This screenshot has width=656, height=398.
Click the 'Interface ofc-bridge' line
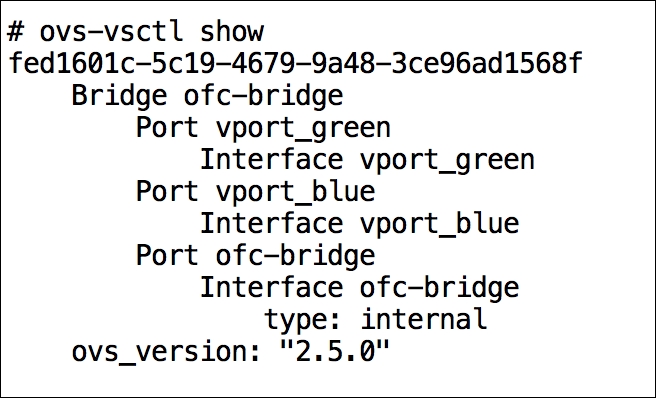(x=360, y=288)
